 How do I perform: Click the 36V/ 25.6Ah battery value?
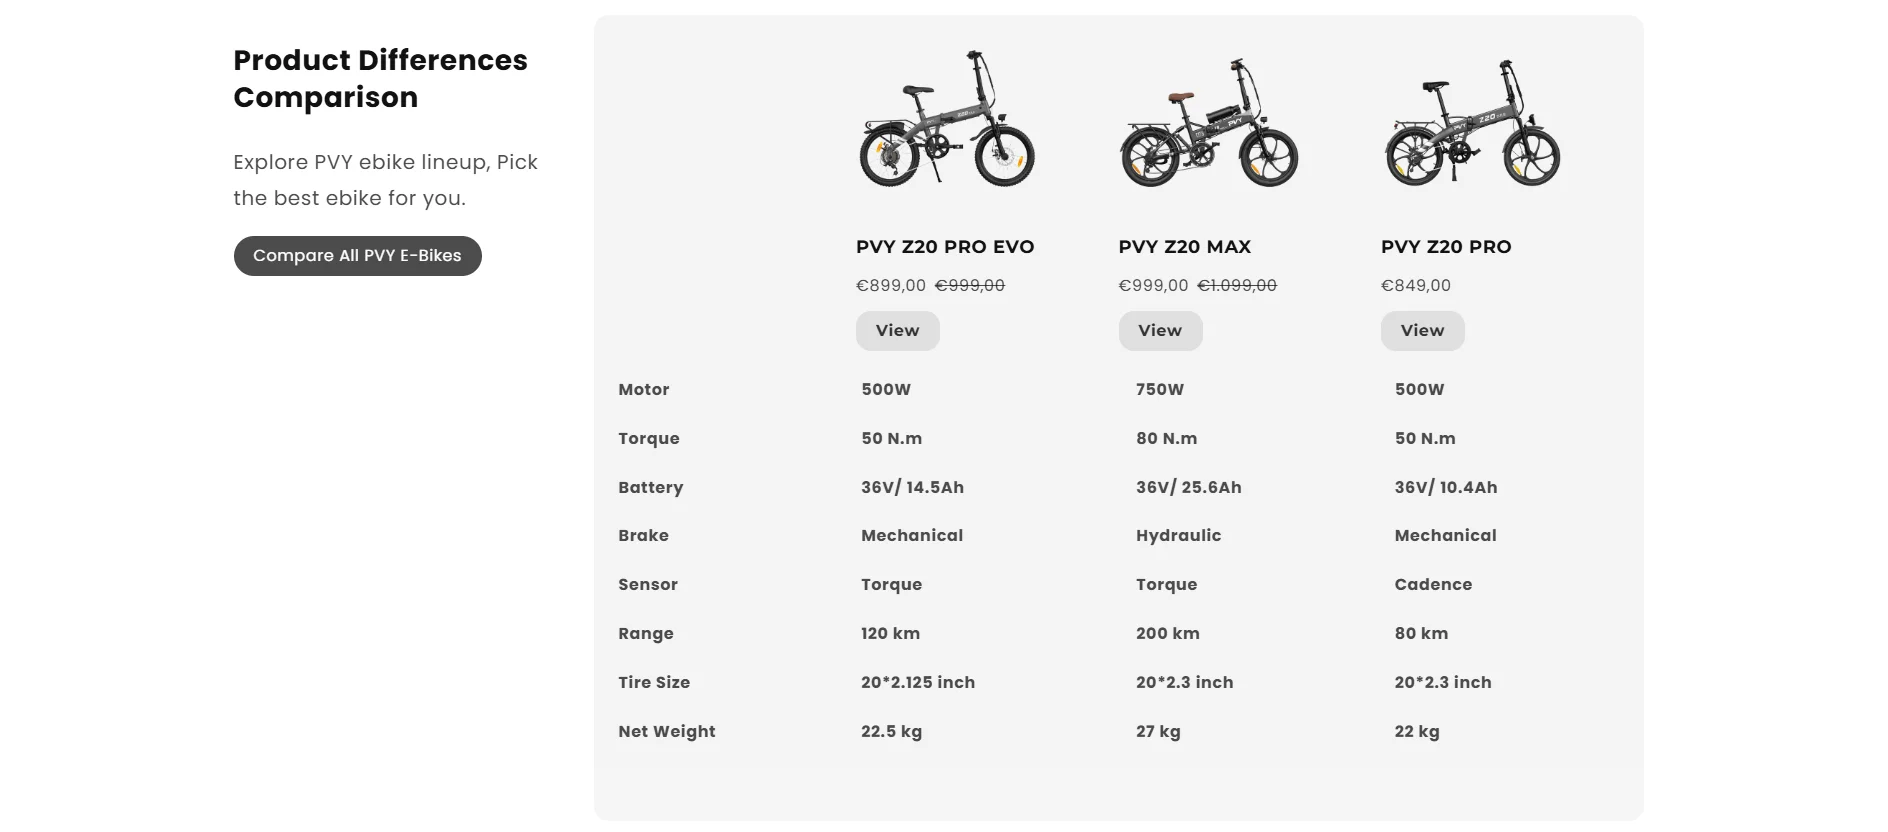tap(1188, 488)
